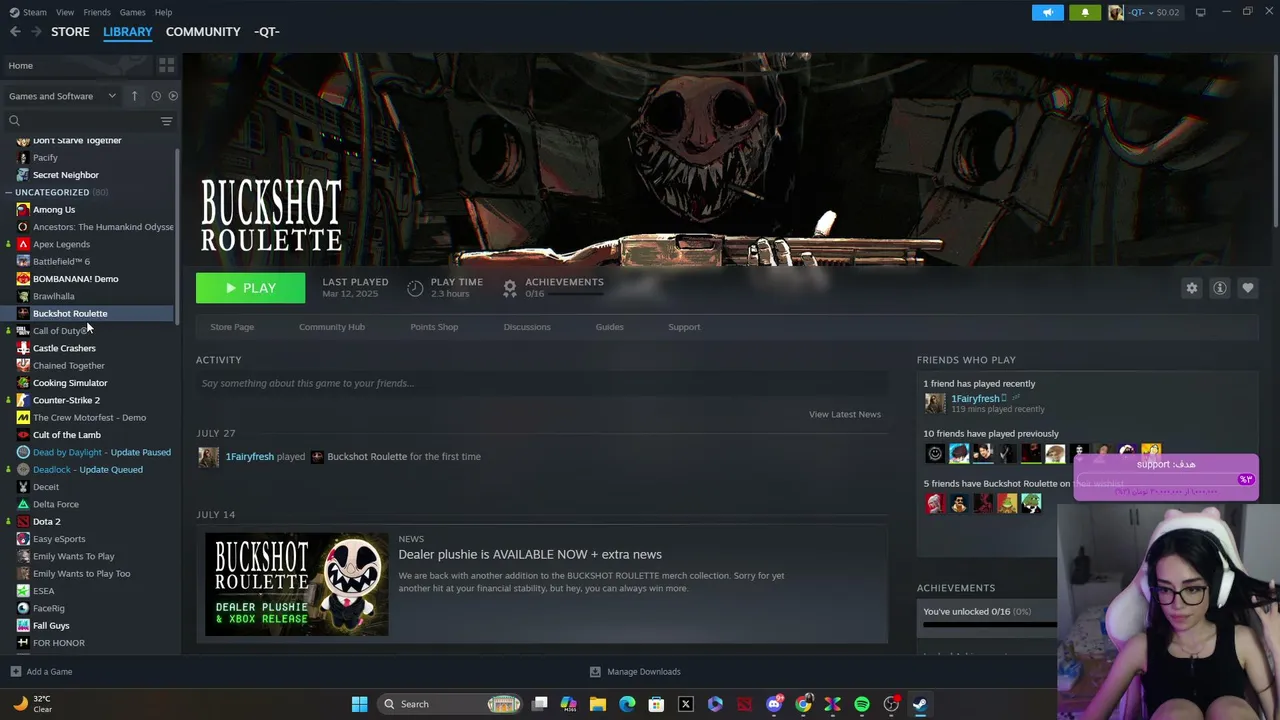1280x720 pixels.
Task: Click the achievements progress bar
Action: tap(990, 625)
